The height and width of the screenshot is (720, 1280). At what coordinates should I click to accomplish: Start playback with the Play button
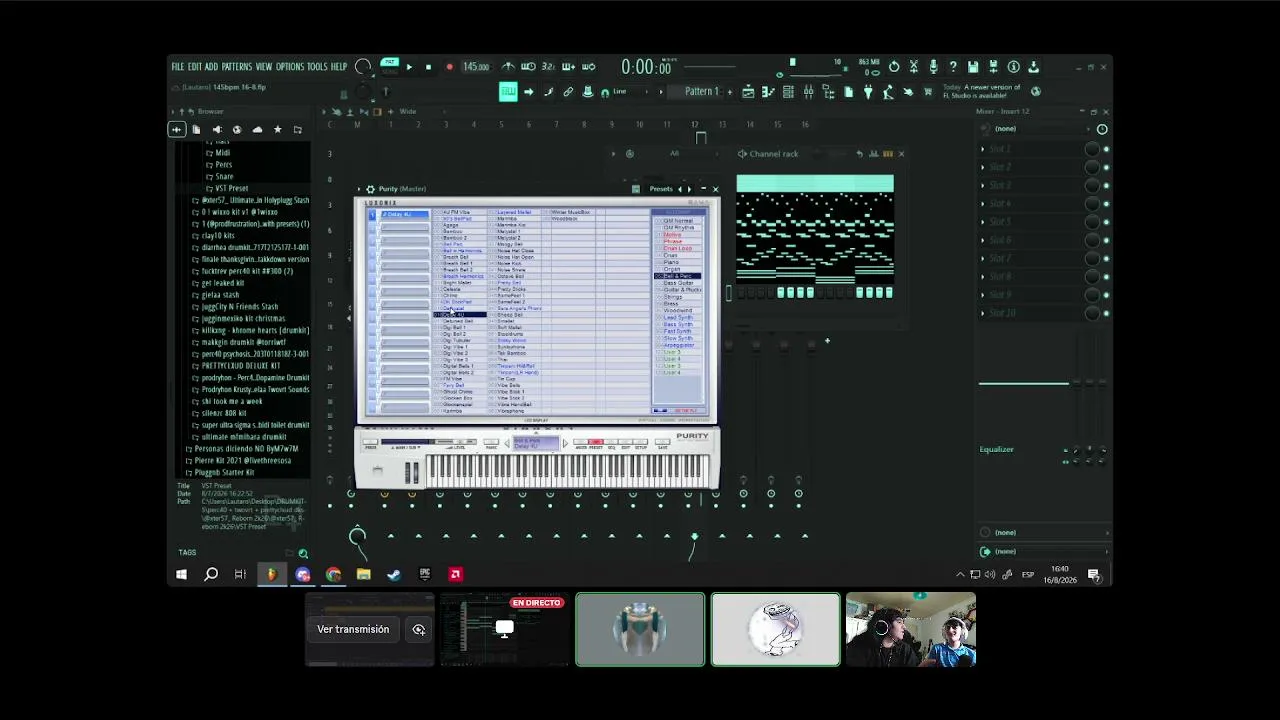409,68
